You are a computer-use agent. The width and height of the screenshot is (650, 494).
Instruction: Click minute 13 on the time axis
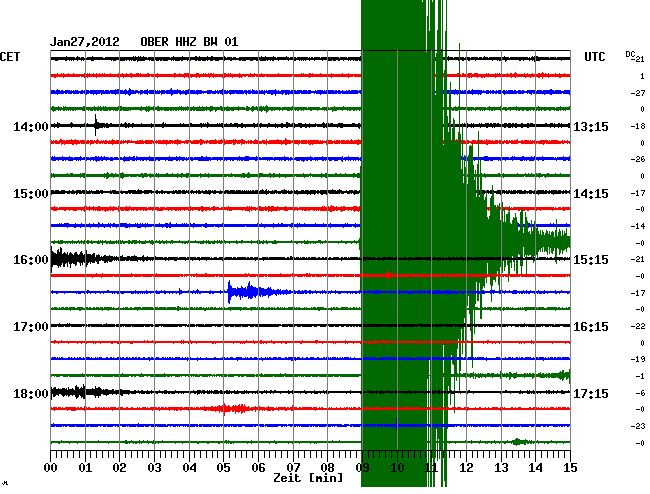coord(501,468)
